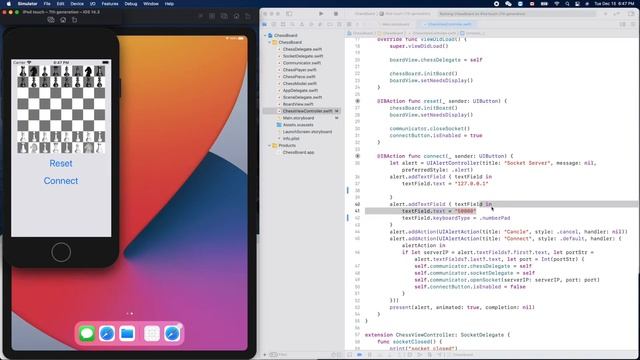Click the home icon in iPod simulator toolbar
This screenshot has width=640, height=360.
63,20
